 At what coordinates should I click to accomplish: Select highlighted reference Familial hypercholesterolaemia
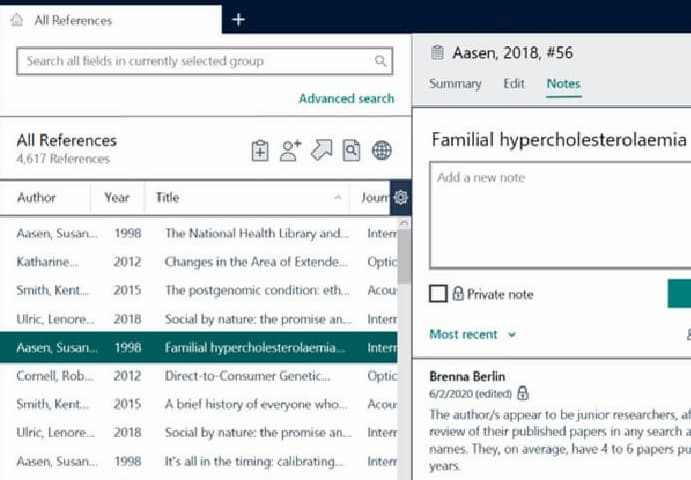tap(198, 347)
